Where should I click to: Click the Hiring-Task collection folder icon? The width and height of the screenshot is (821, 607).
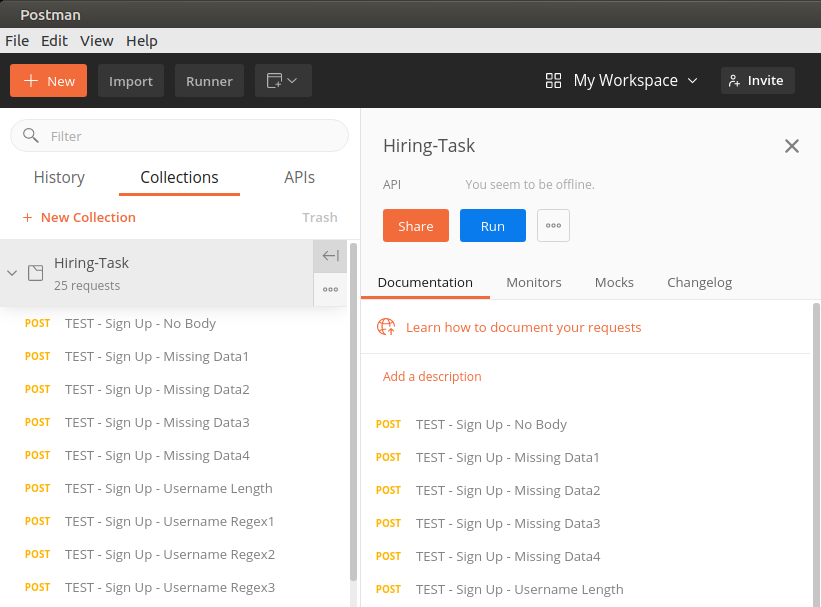point(36,273)
